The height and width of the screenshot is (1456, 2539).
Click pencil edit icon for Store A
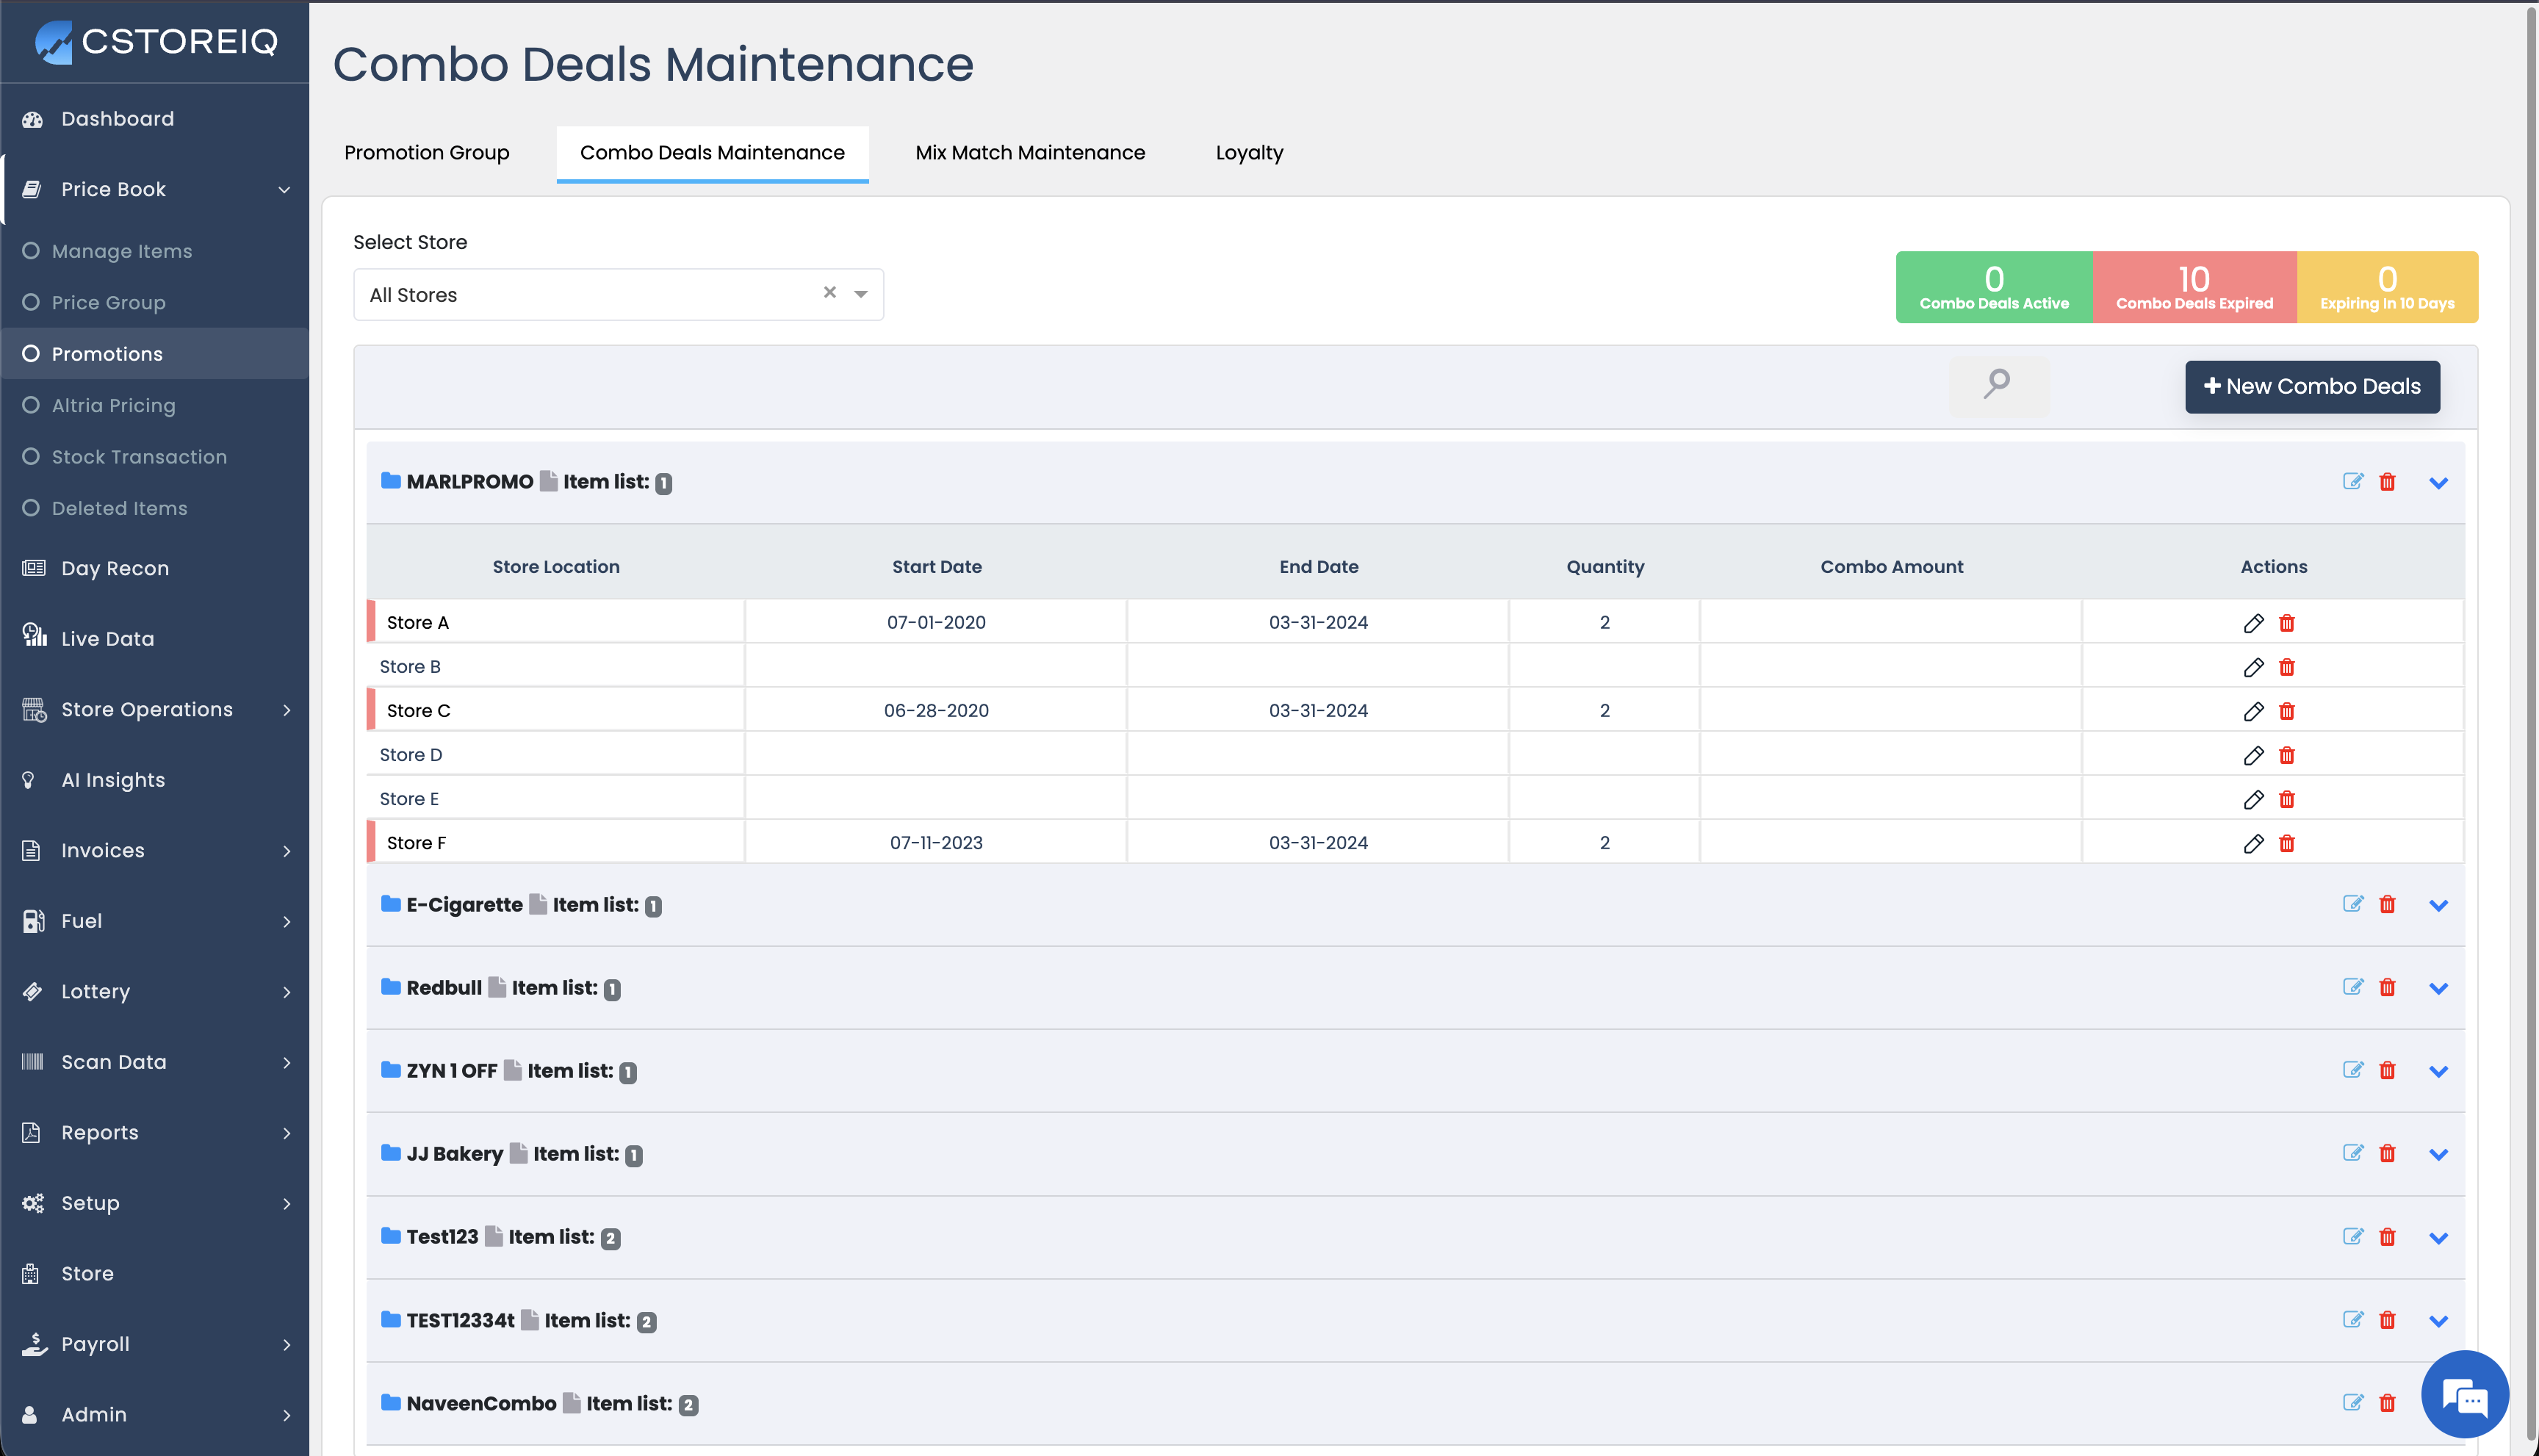2253,623
